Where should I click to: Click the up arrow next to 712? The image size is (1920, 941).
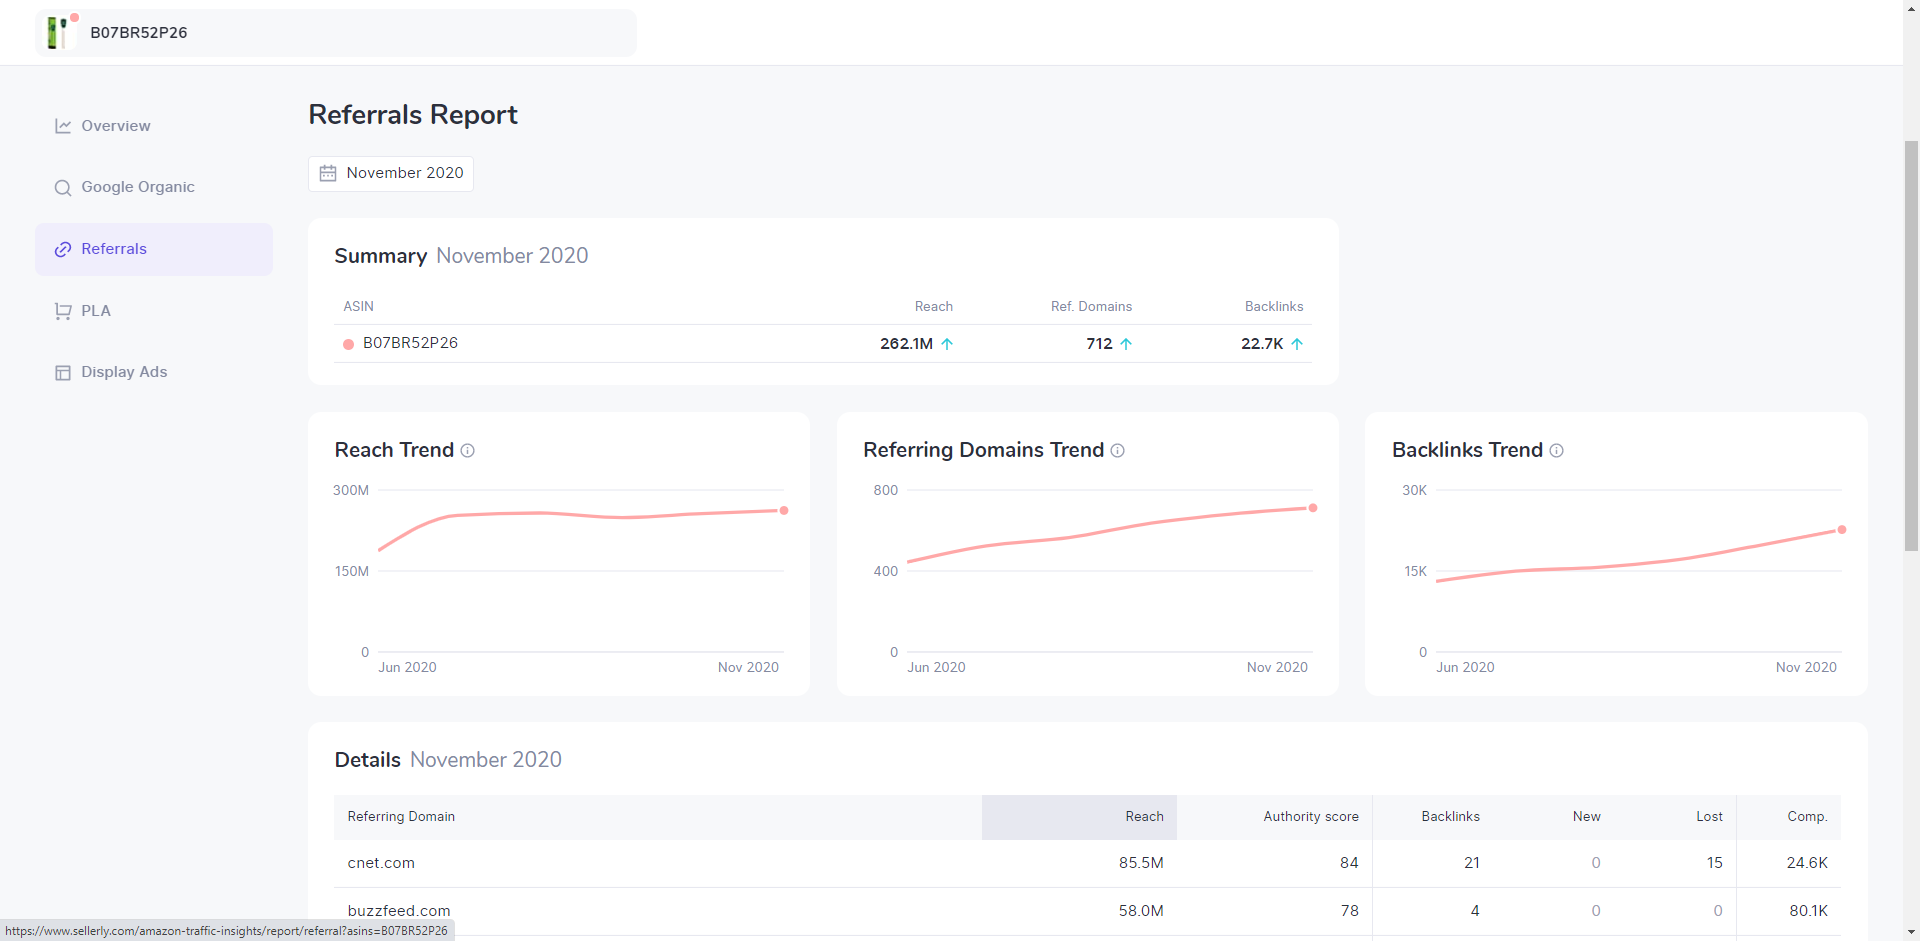pos(1126,343)
